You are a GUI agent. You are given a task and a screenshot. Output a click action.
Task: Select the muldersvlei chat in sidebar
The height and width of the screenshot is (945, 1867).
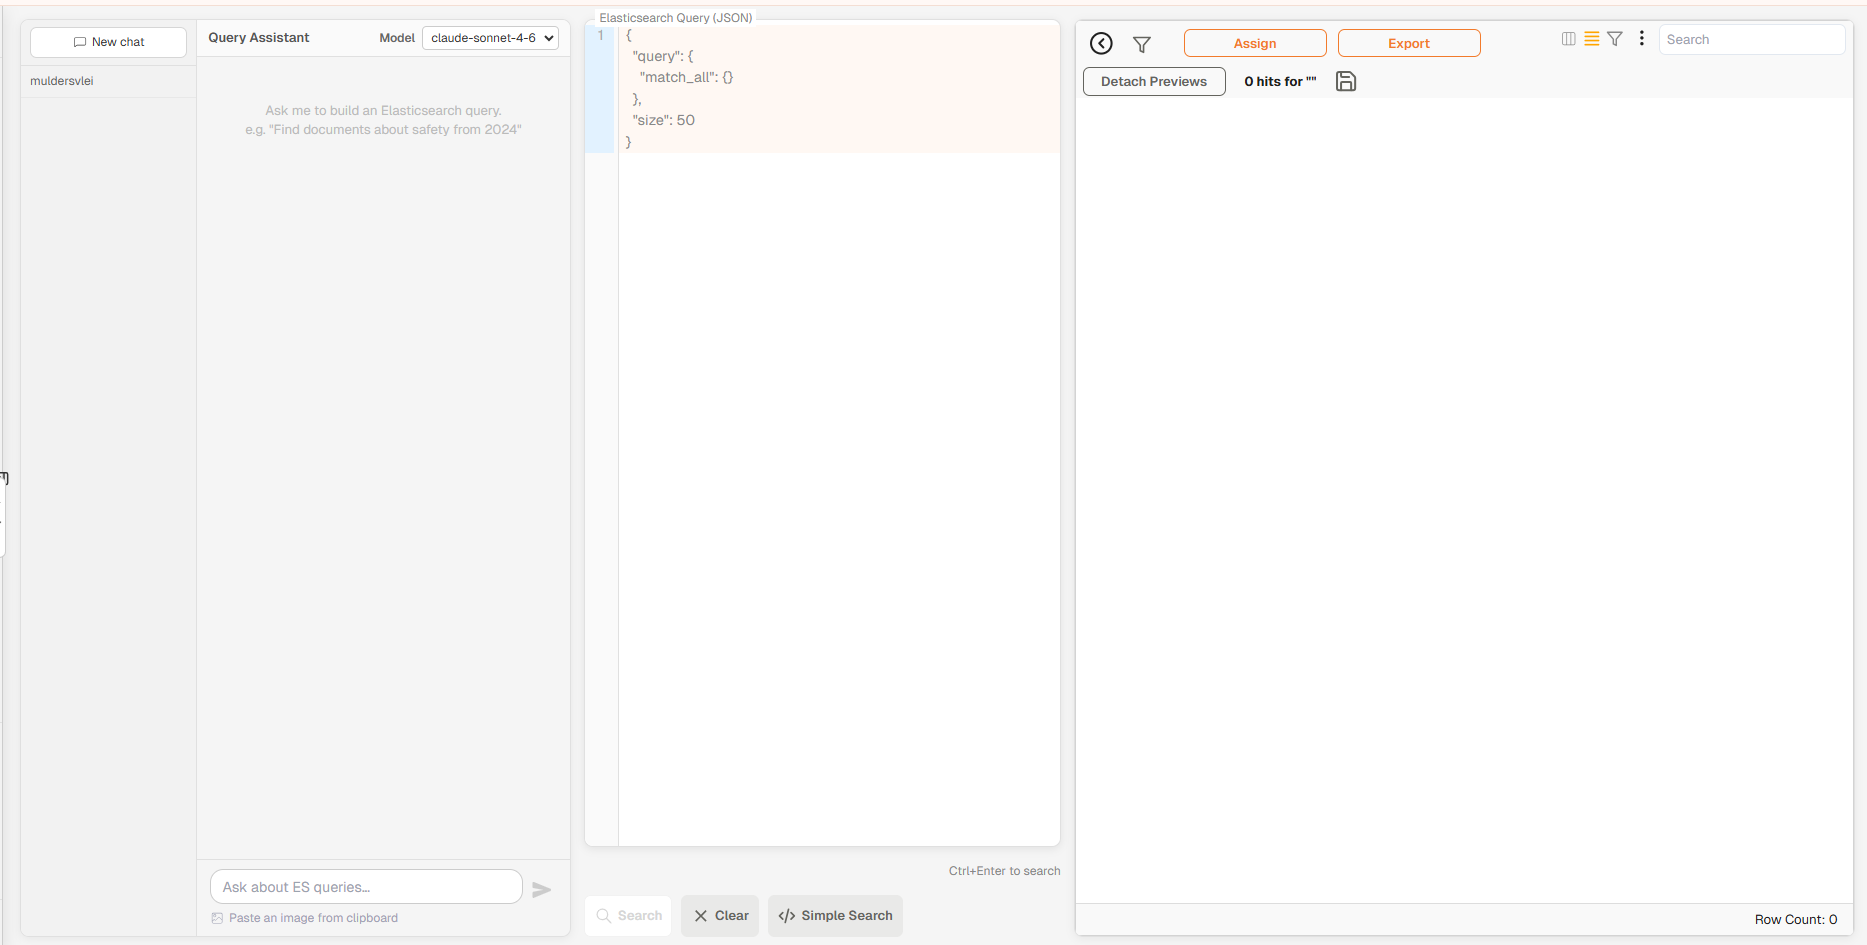tap(61, 80)
